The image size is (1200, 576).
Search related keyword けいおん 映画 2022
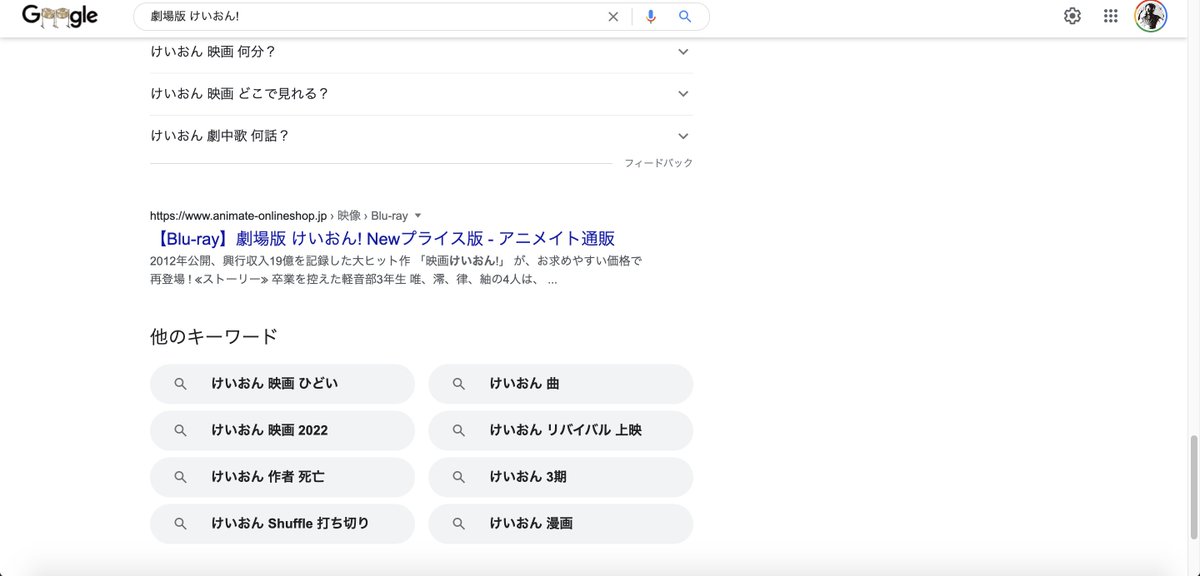[x=282, y=431]
